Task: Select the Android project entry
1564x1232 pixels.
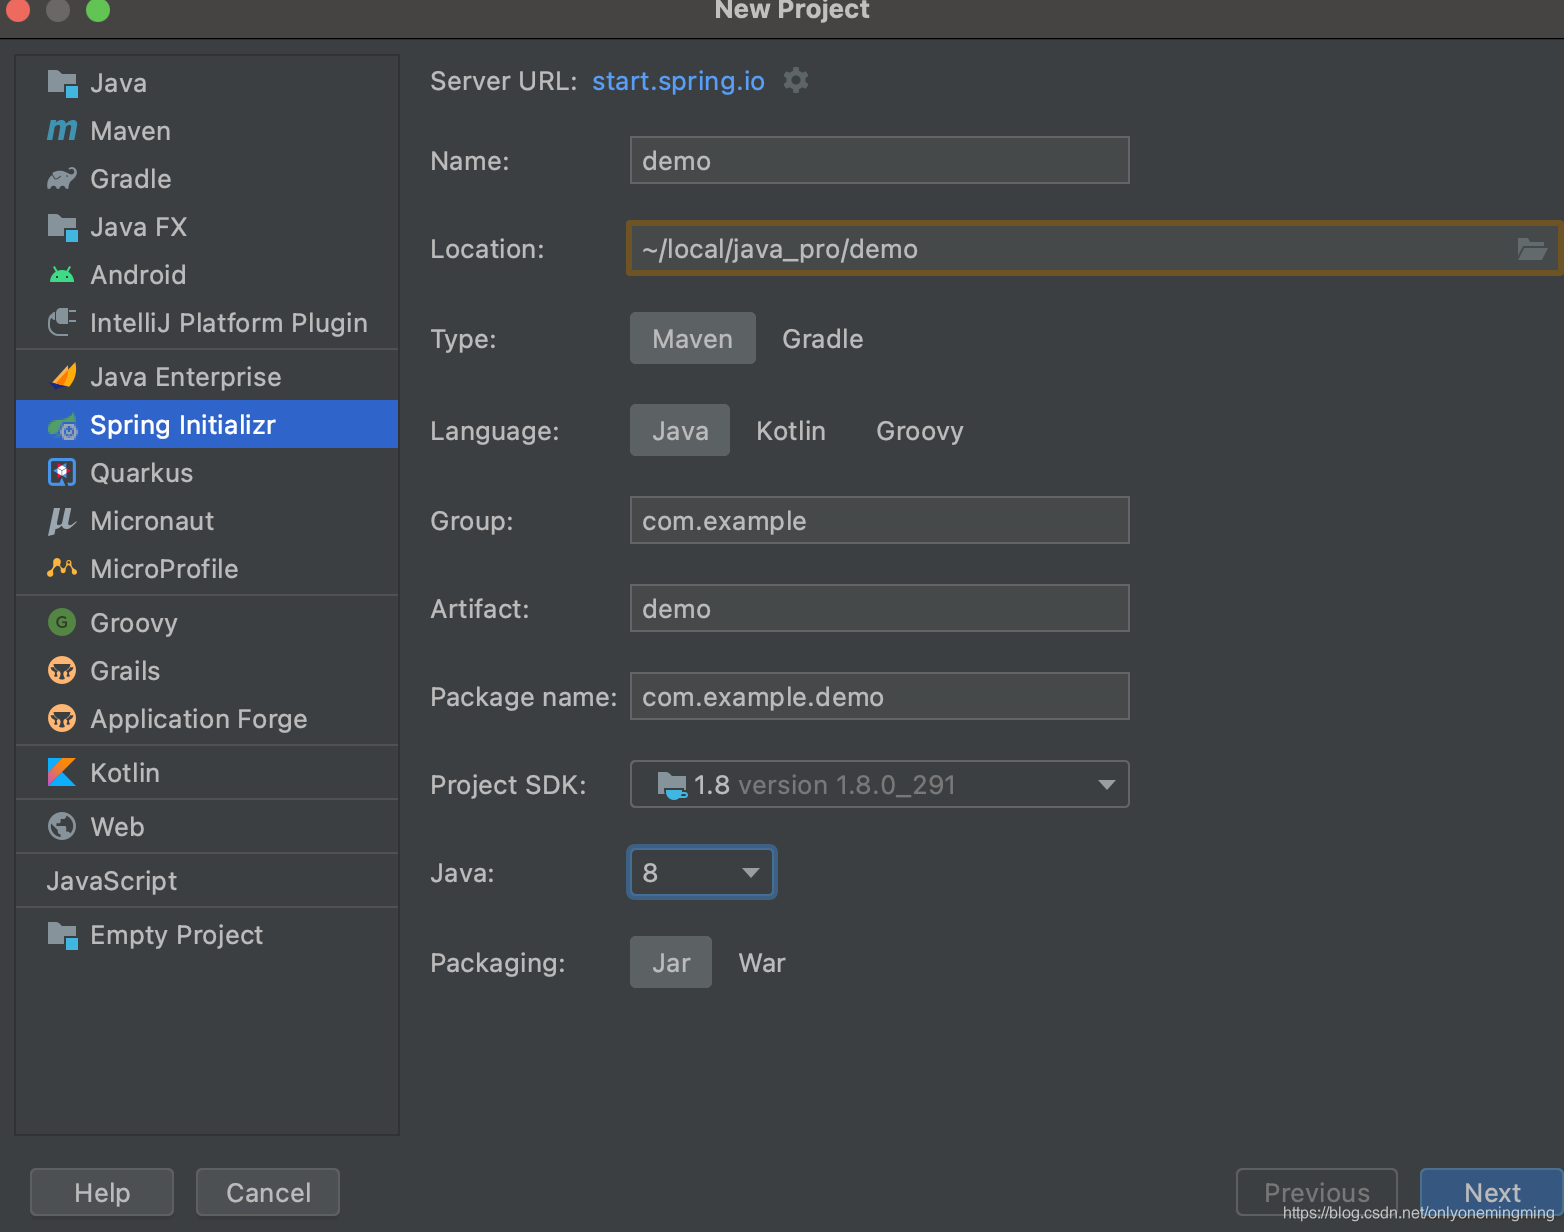Action: pos(207,275)
